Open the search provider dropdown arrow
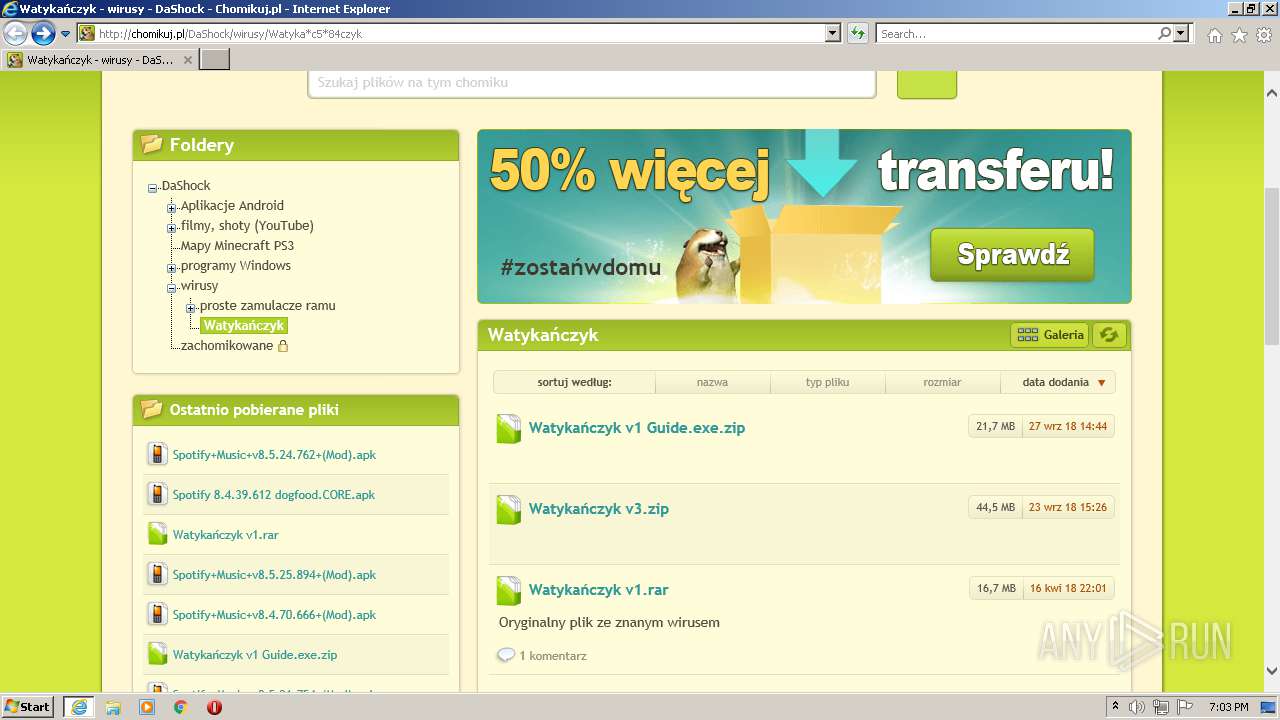 click(x=1182, y=34)
